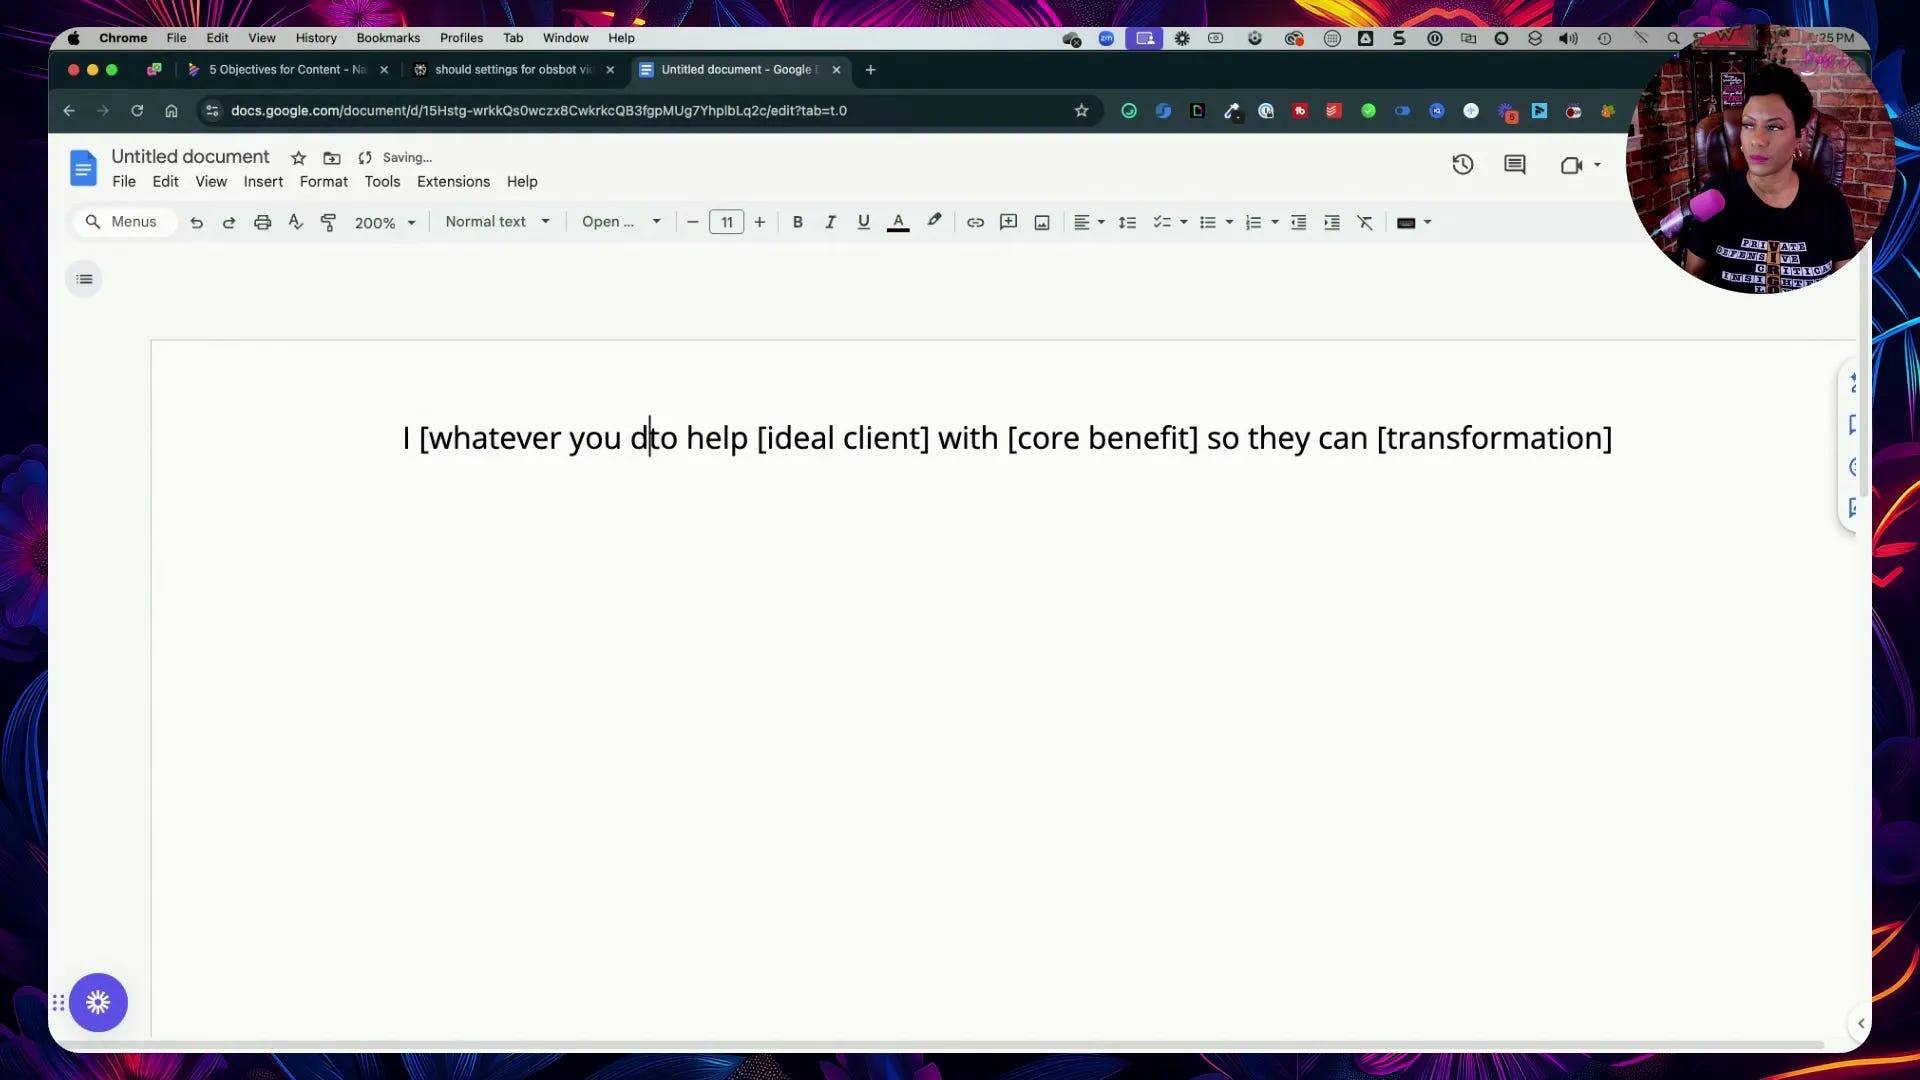Click the Clear formatting icon
The height and width of the screenshot is (1080, 1920).
coord(1365,222)
